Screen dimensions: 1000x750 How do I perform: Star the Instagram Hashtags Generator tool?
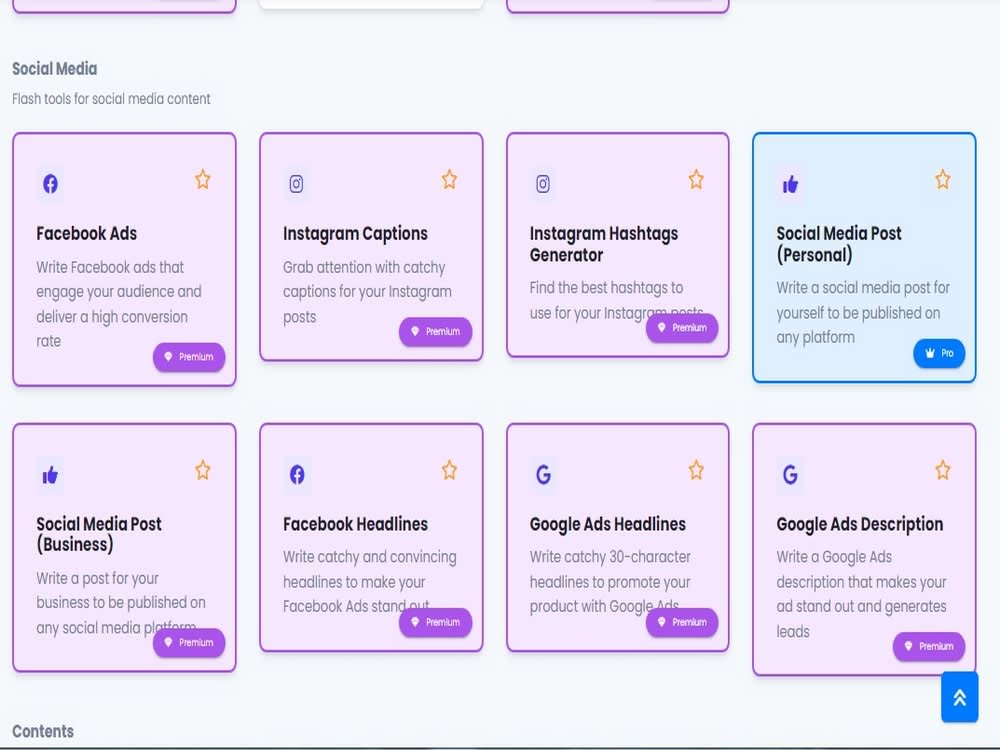pos(696,179)
